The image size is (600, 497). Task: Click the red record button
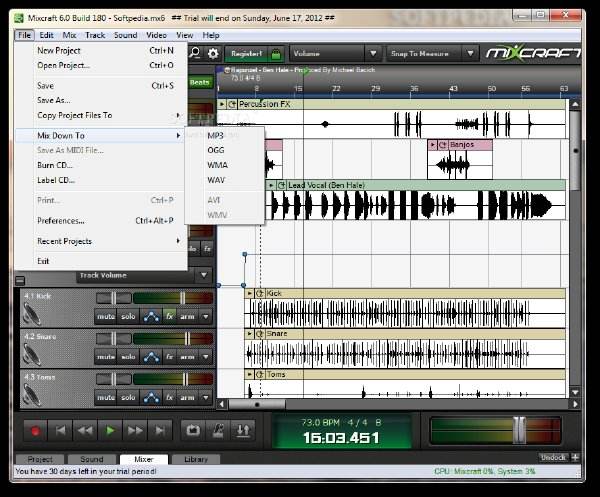point(35,431)
